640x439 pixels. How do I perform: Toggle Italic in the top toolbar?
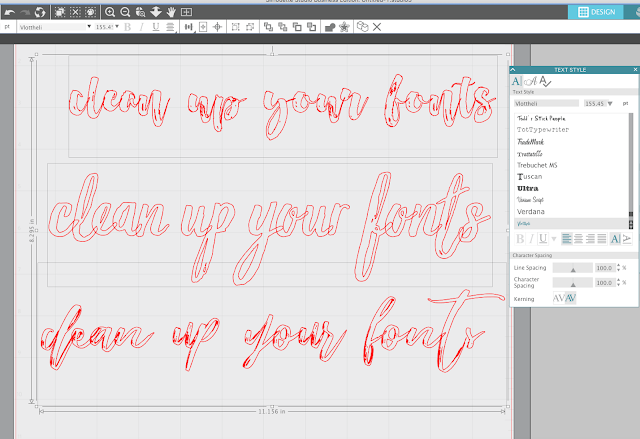tap(142, 27)
